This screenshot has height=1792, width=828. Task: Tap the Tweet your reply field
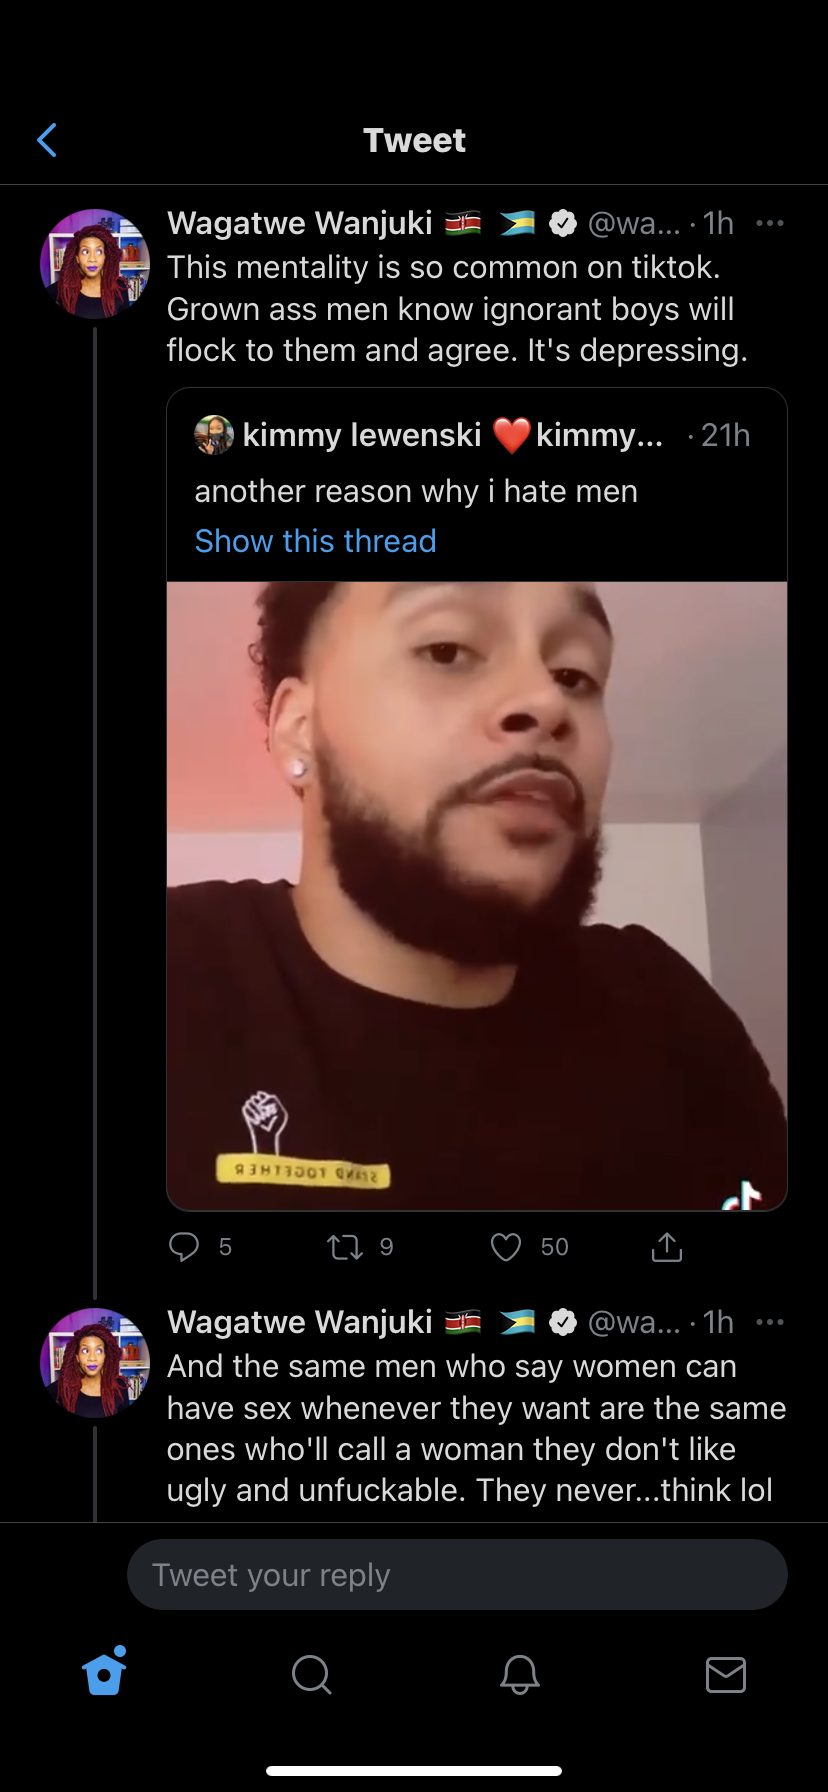point(457,1575)
